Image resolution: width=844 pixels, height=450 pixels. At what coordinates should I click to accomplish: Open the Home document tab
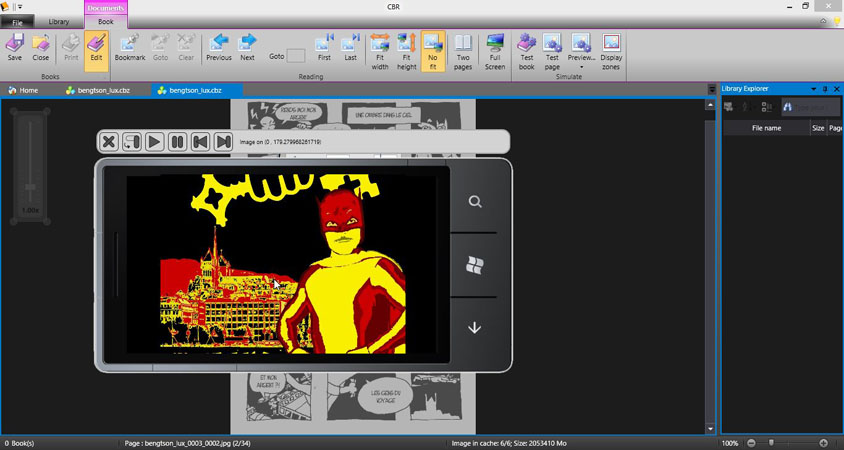tap(24, 90)
